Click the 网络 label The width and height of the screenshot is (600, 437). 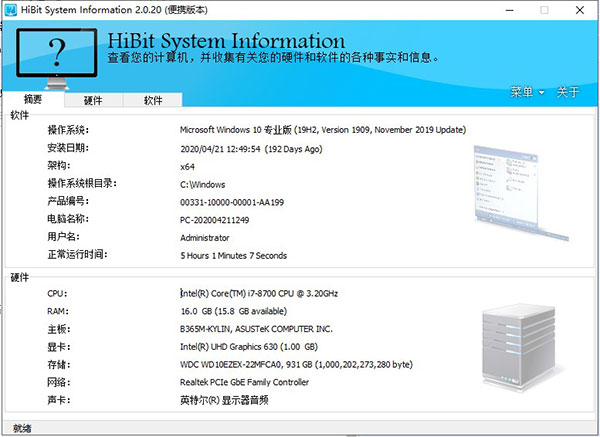pos(59,382)
